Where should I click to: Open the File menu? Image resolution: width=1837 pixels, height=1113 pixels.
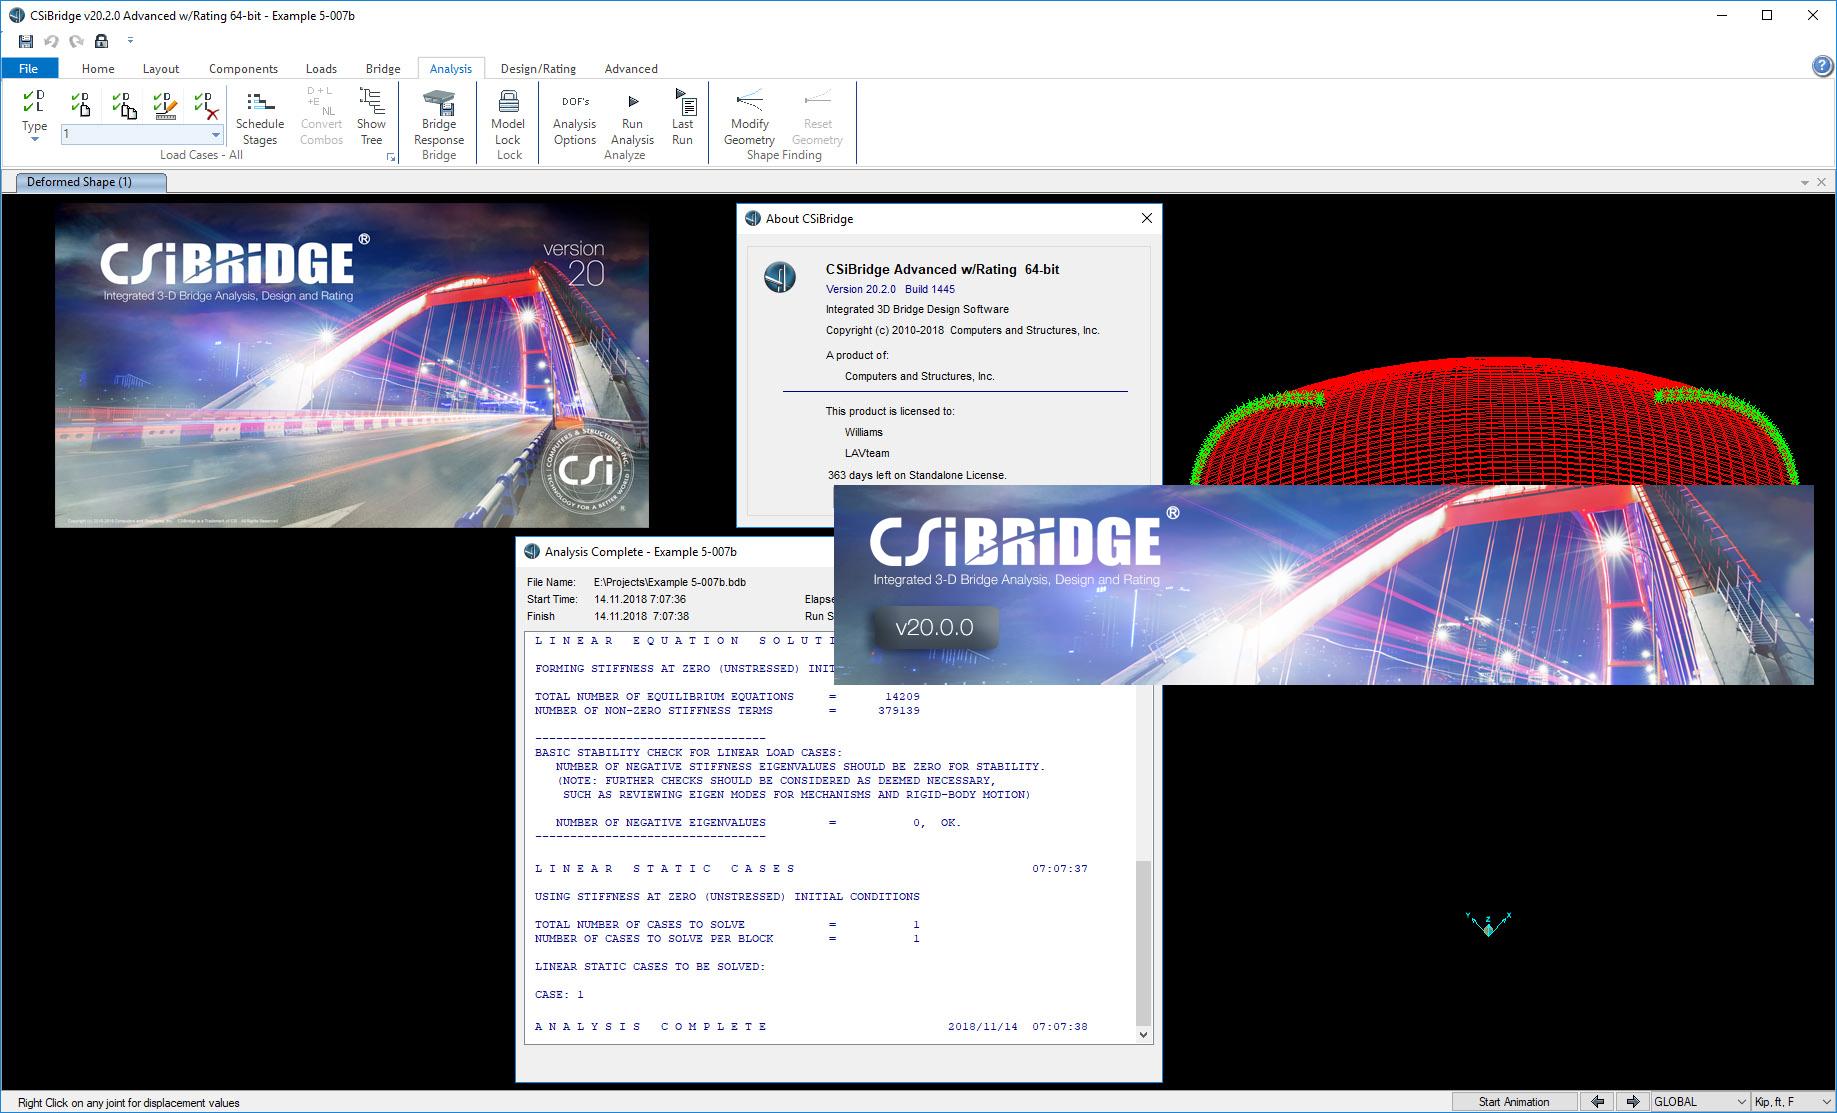coord(29,68)
